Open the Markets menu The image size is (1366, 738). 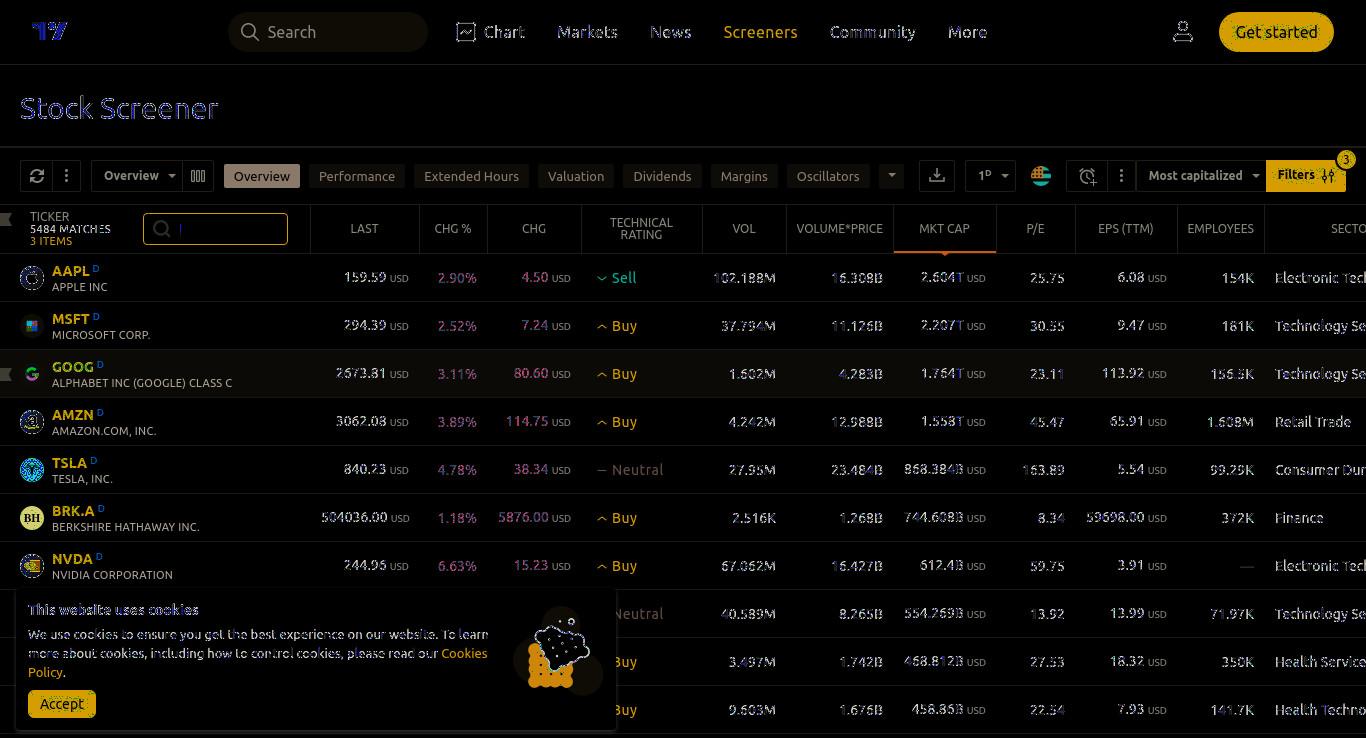pyautogui.click(x=587, y=32)
